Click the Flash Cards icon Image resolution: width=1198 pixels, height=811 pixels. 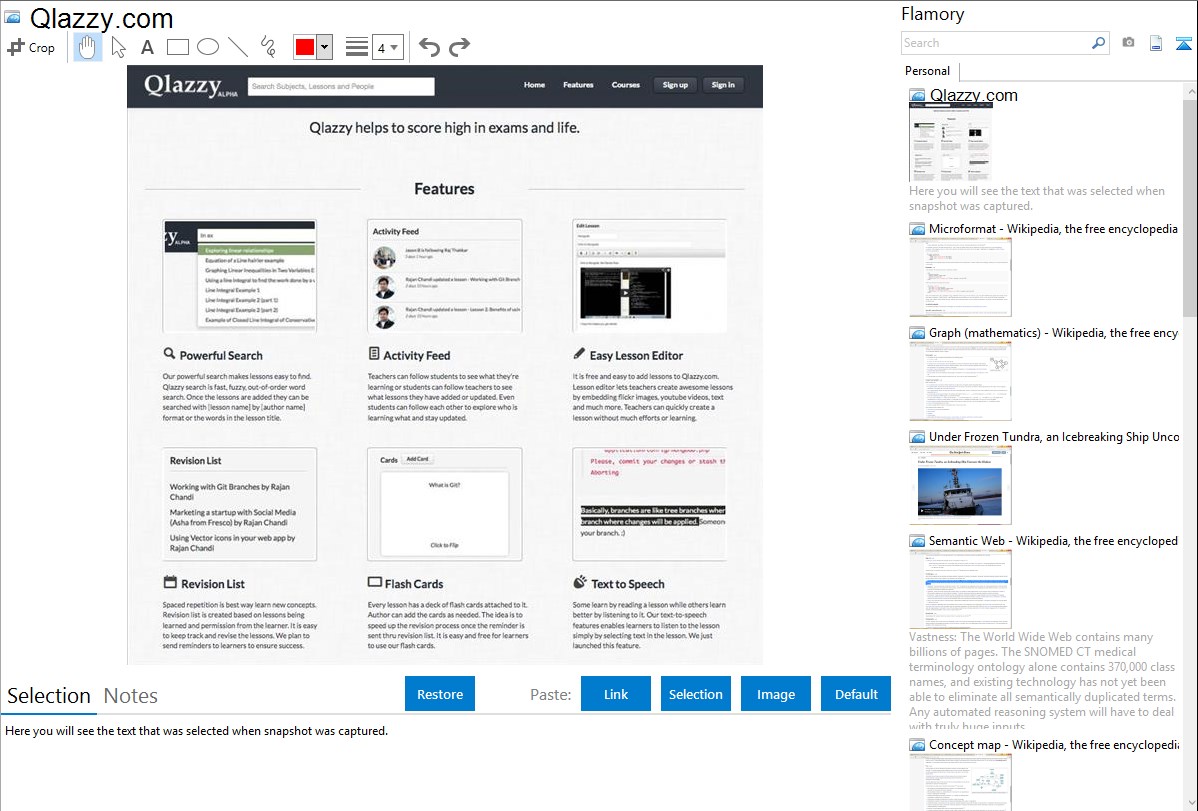(374, 582)
